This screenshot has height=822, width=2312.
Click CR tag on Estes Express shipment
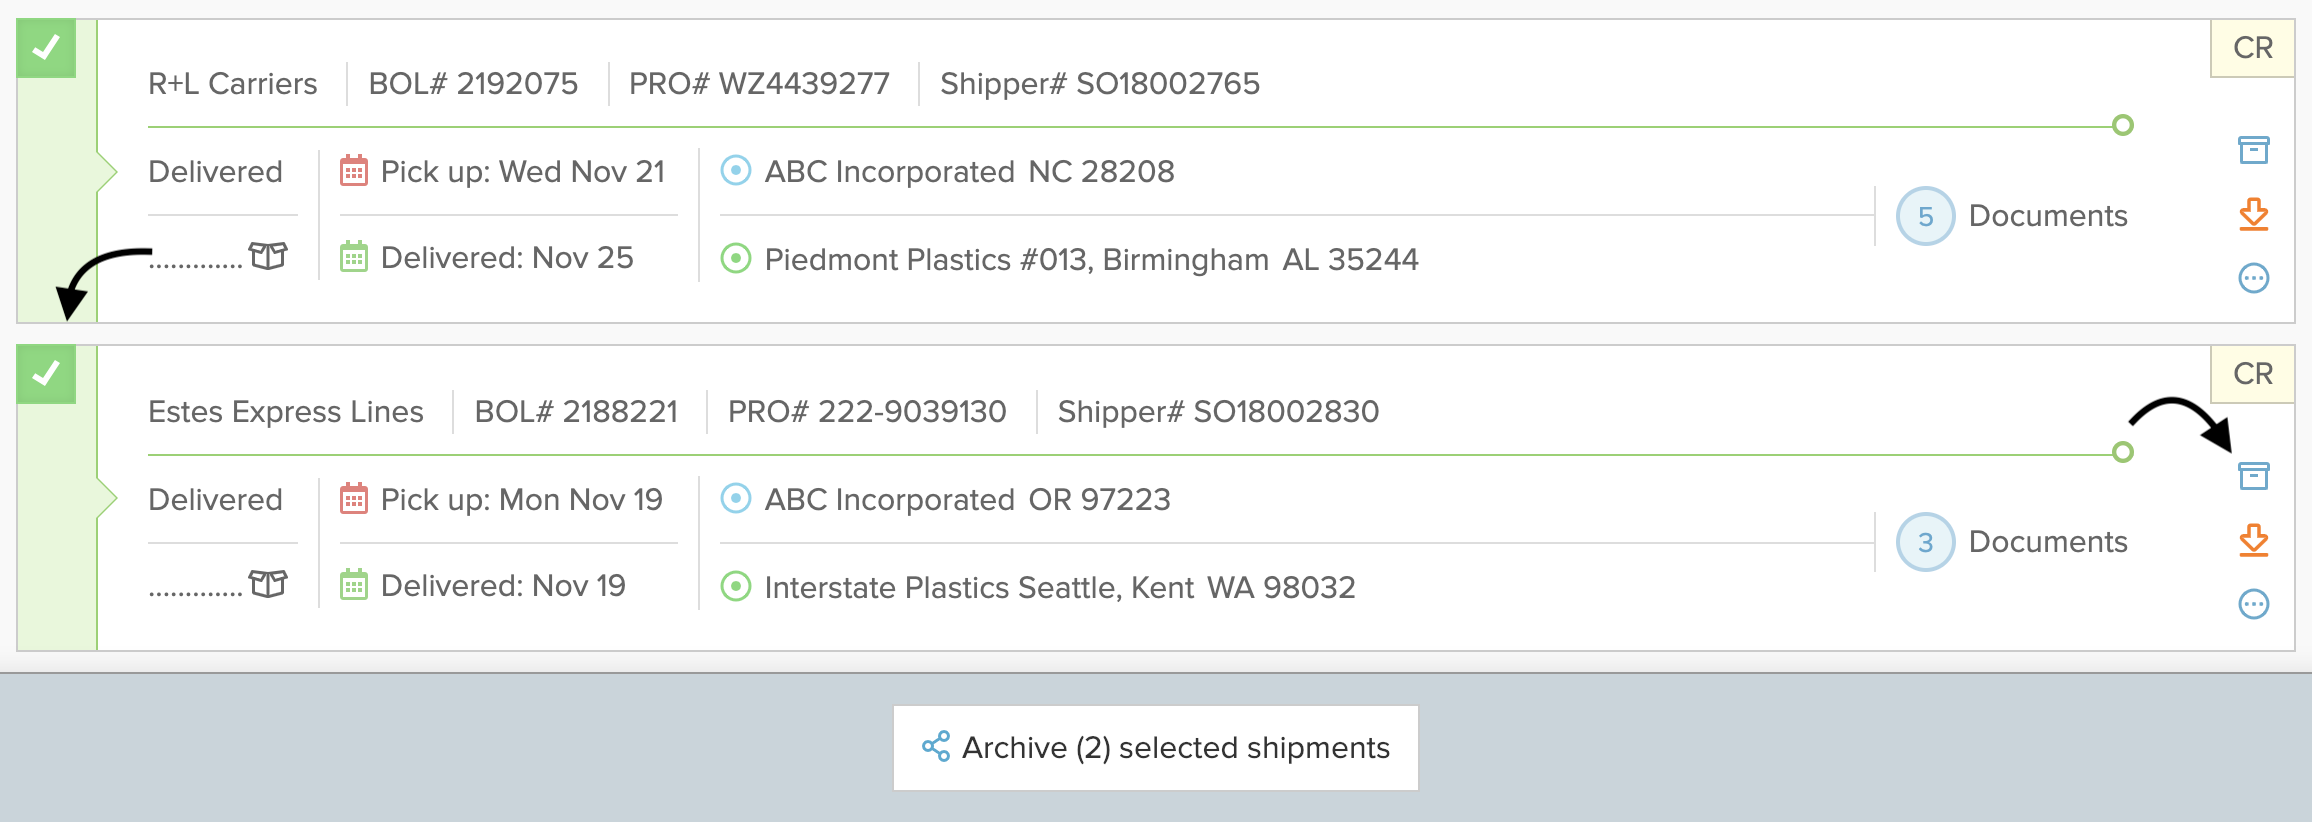pyautogui.click(x=2252, y=374)
